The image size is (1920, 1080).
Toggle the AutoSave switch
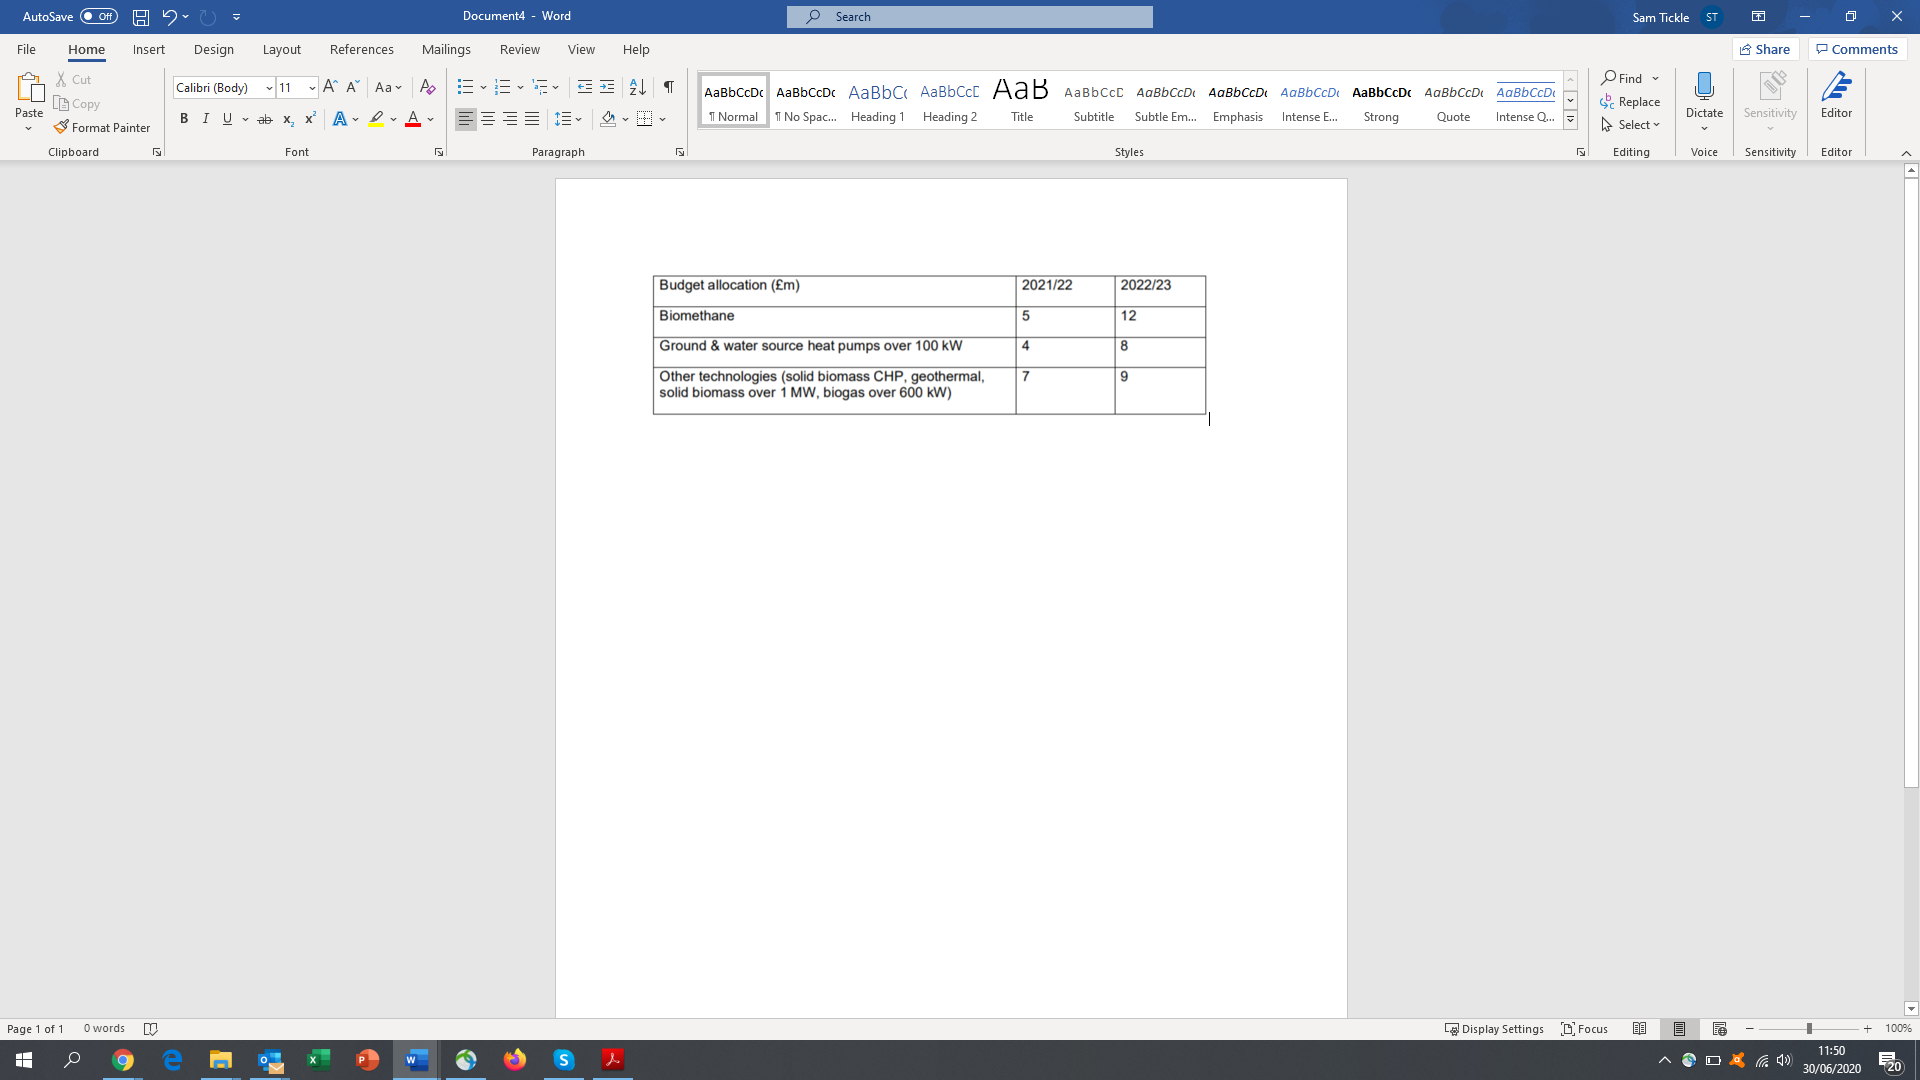coord(99,16)
